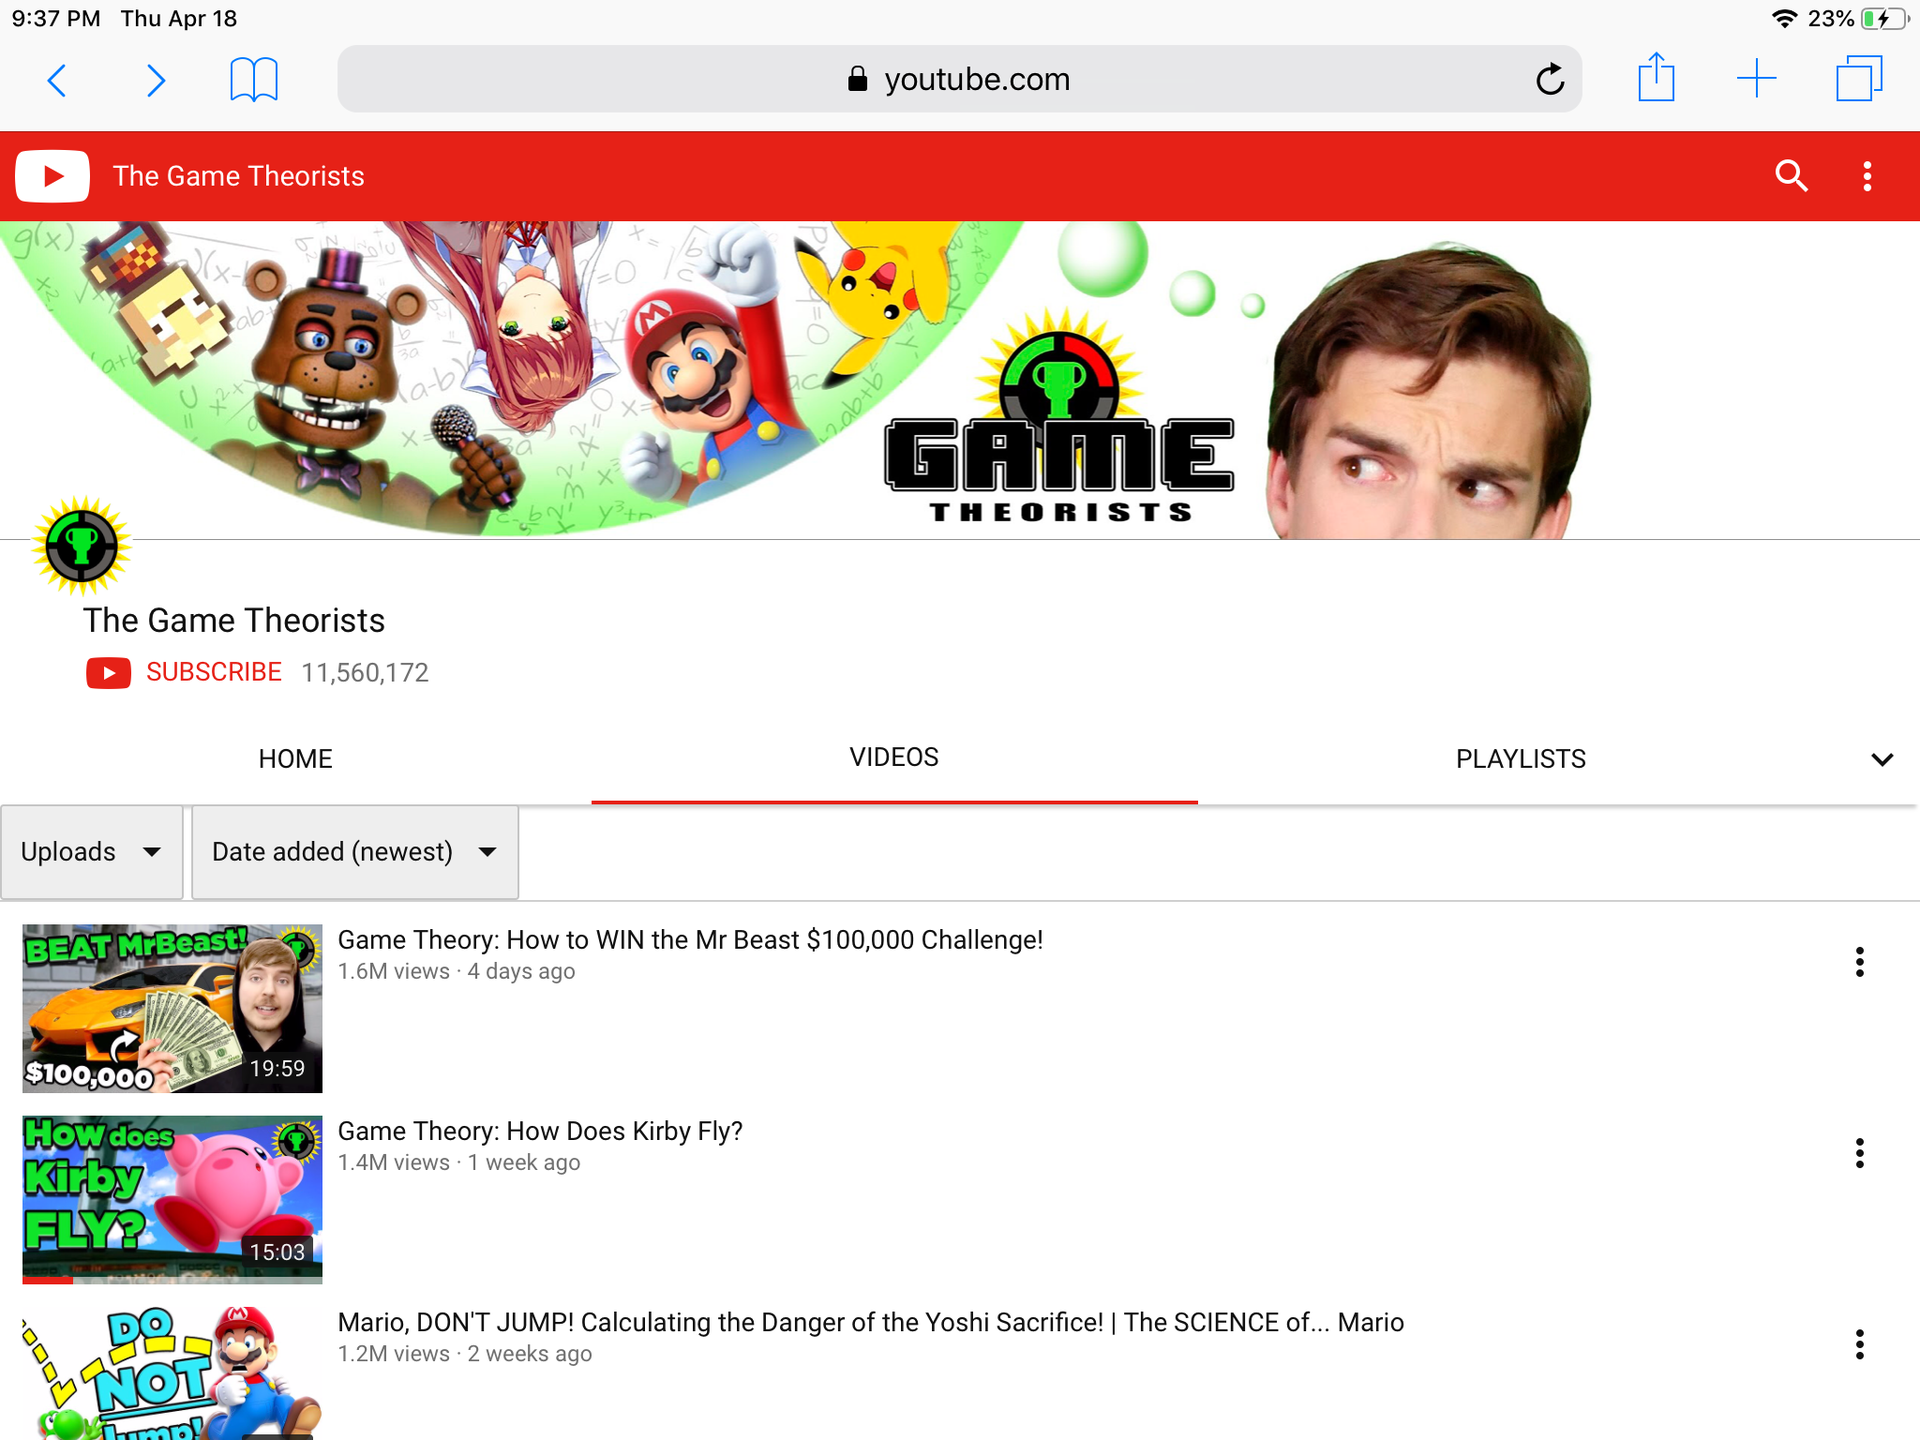
Task: Open the Uploads filter dropdown
Action: click(x=92, y=852)
